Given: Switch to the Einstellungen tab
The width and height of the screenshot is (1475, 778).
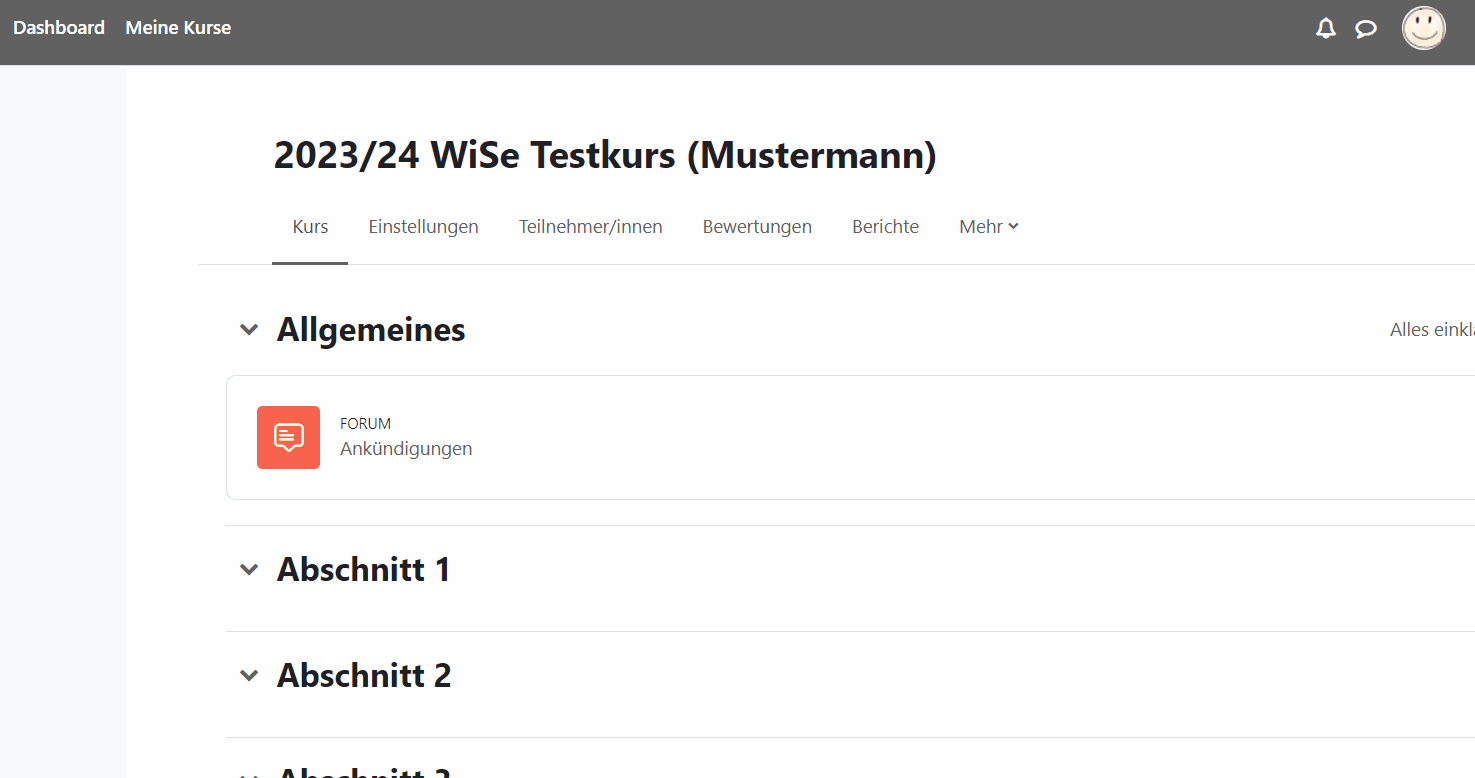Looking at the screenshot, I should click(423, 226).
